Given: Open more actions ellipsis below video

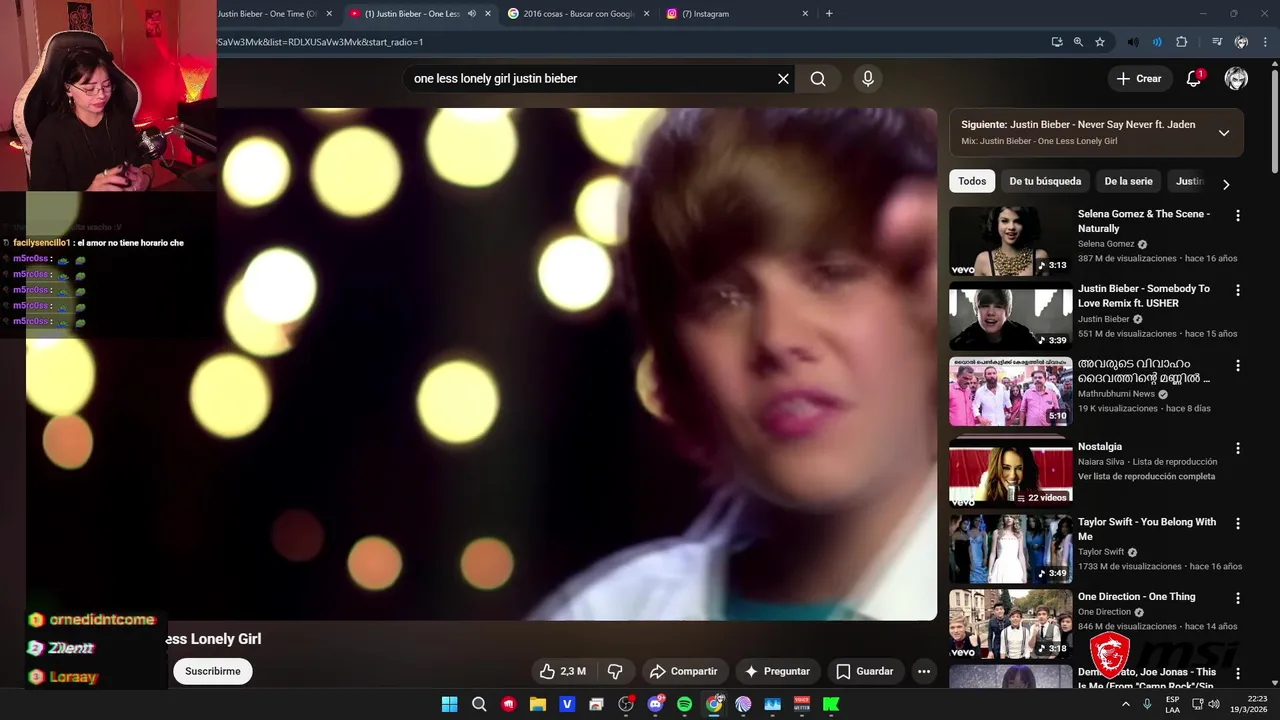Looking at the screenshot, I should point(924,671).
